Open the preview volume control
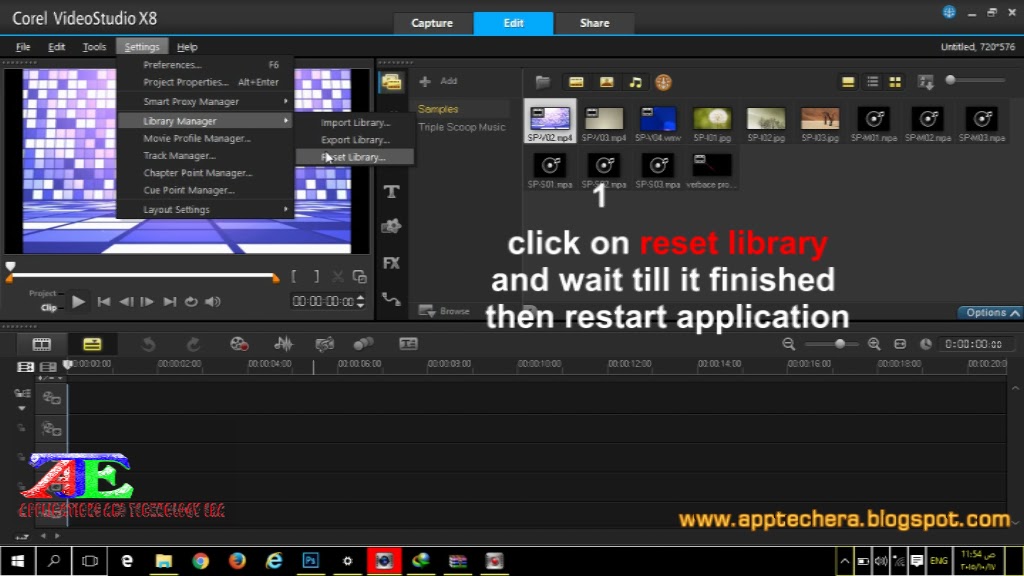 pyautogui.click(x=213, y=302)
